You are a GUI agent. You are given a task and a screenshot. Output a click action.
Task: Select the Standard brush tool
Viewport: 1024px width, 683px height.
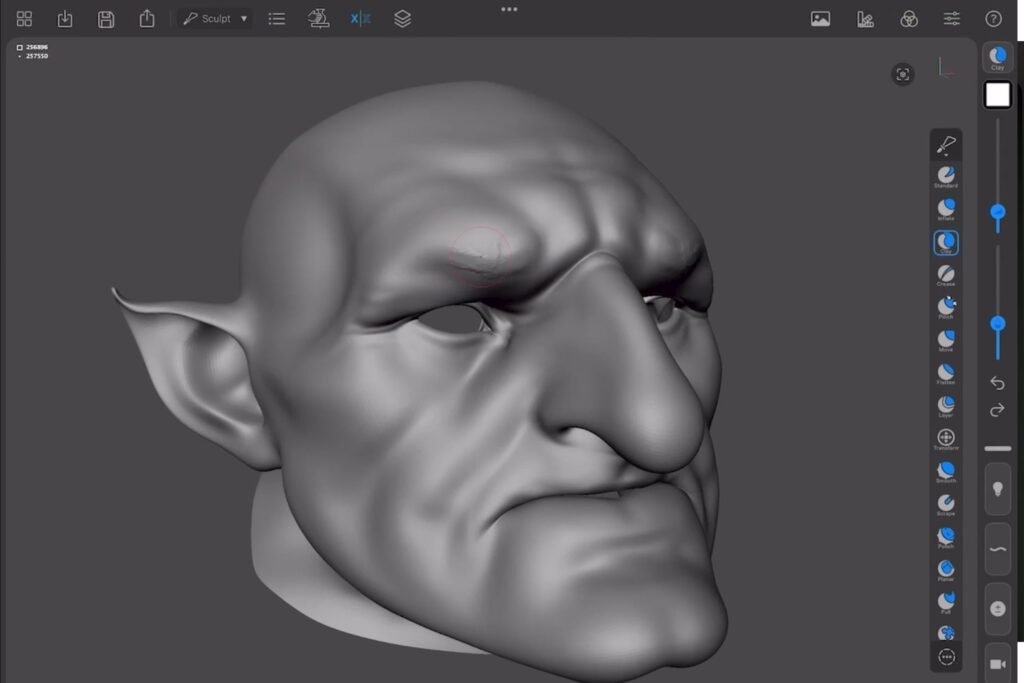pos(945,177)
